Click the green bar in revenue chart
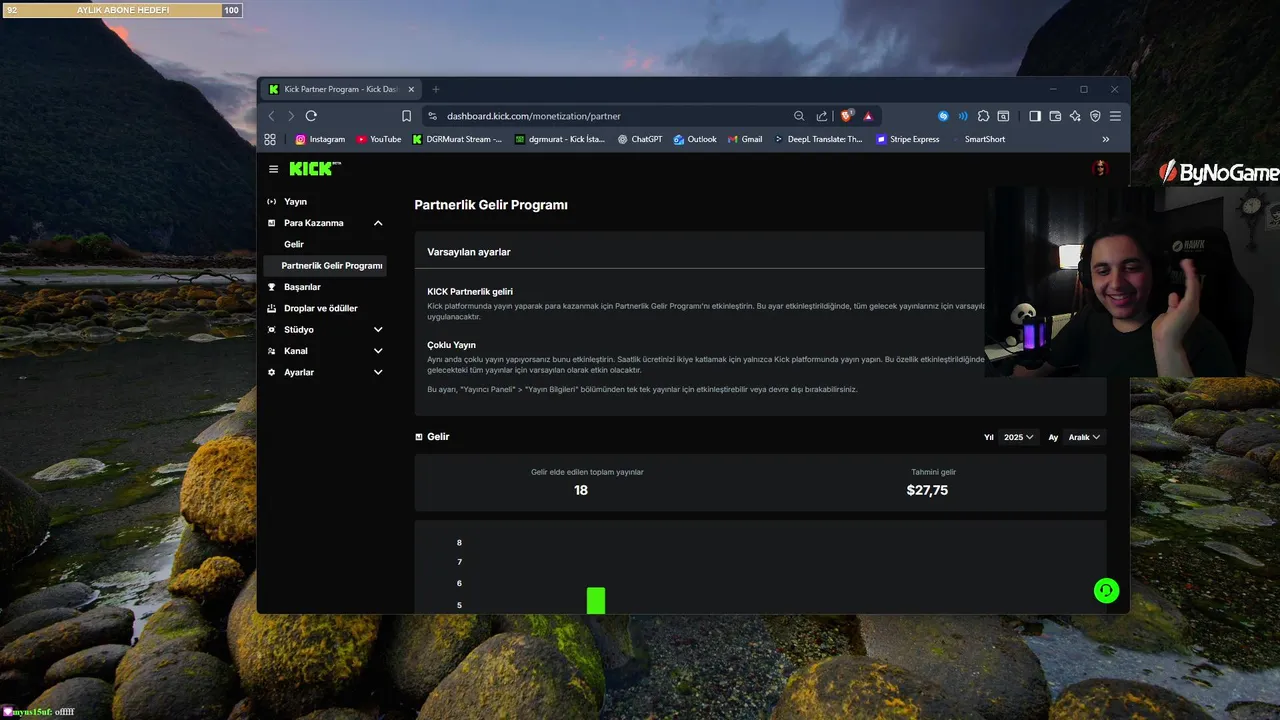 pos(596,600)
